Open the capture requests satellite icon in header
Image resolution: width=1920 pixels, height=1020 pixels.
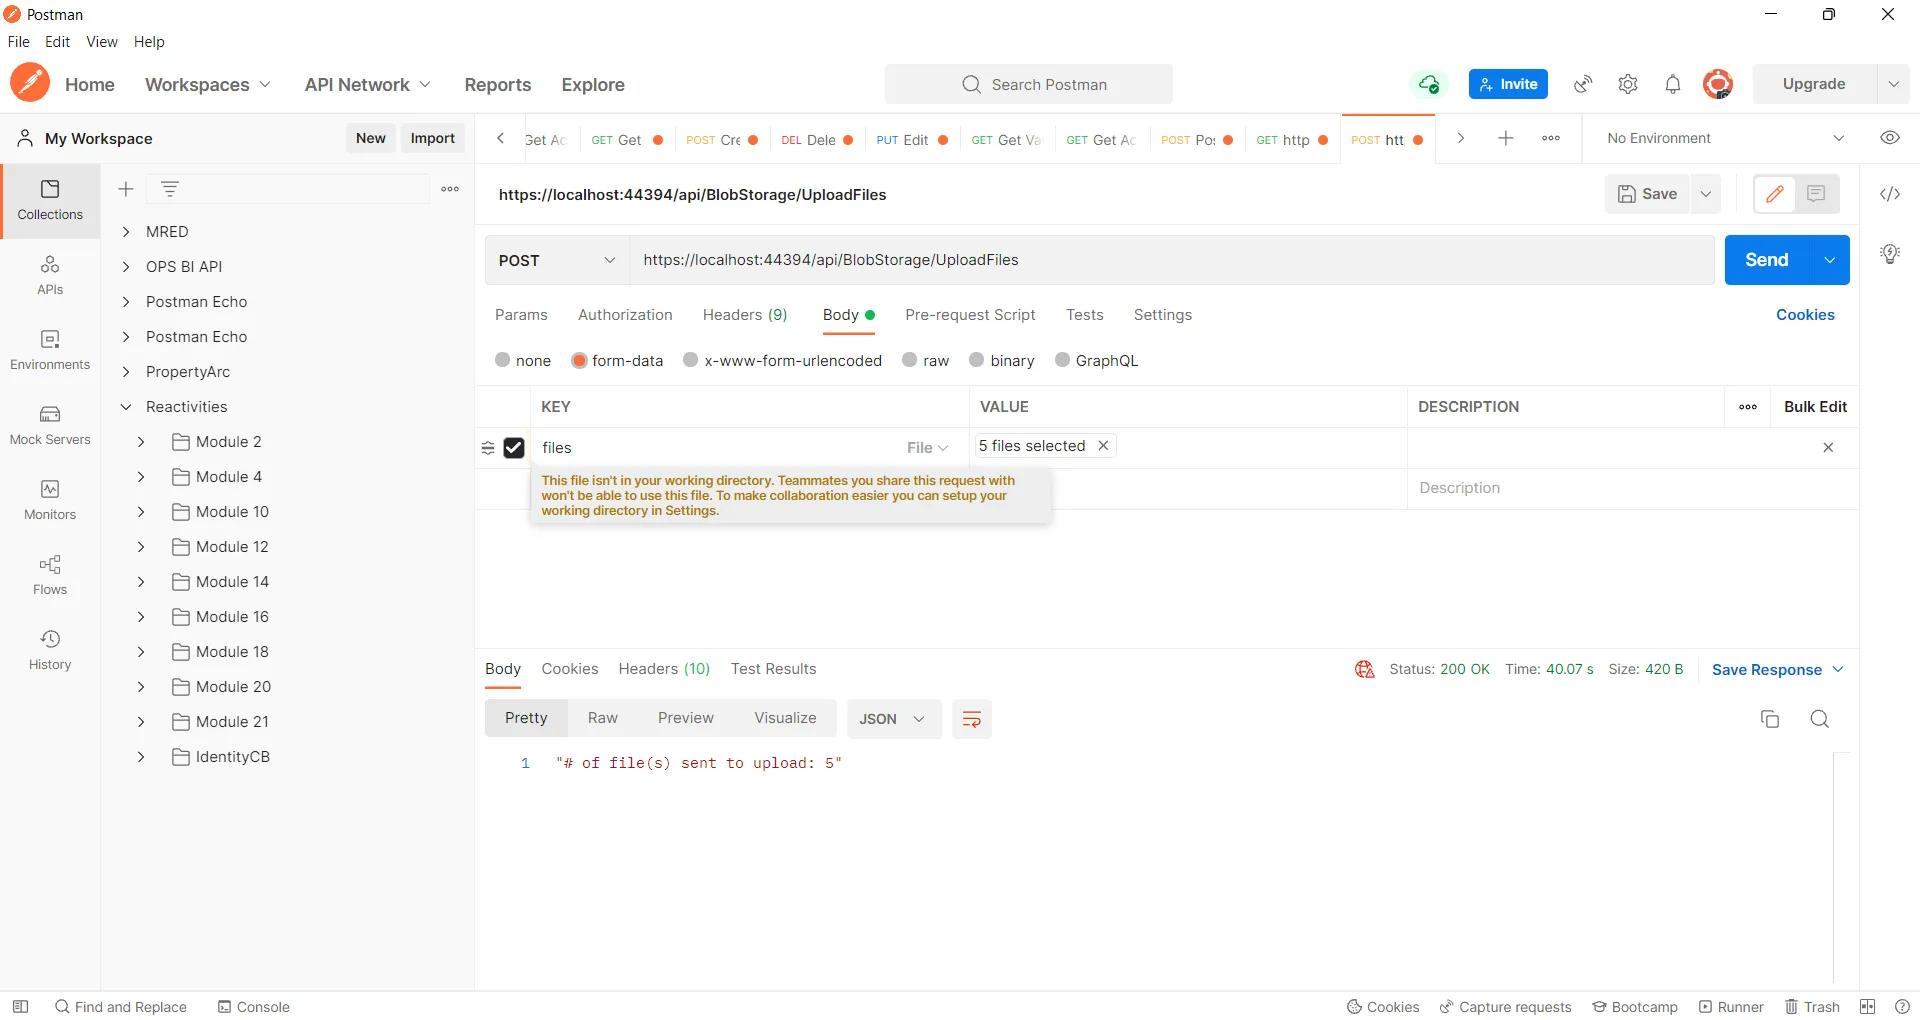coord(1583,84)
